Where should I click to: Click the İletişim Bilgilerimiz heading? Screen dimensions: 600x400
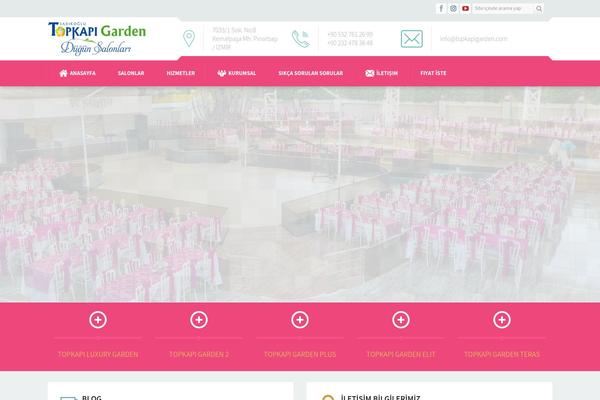(x=380, y=397)
